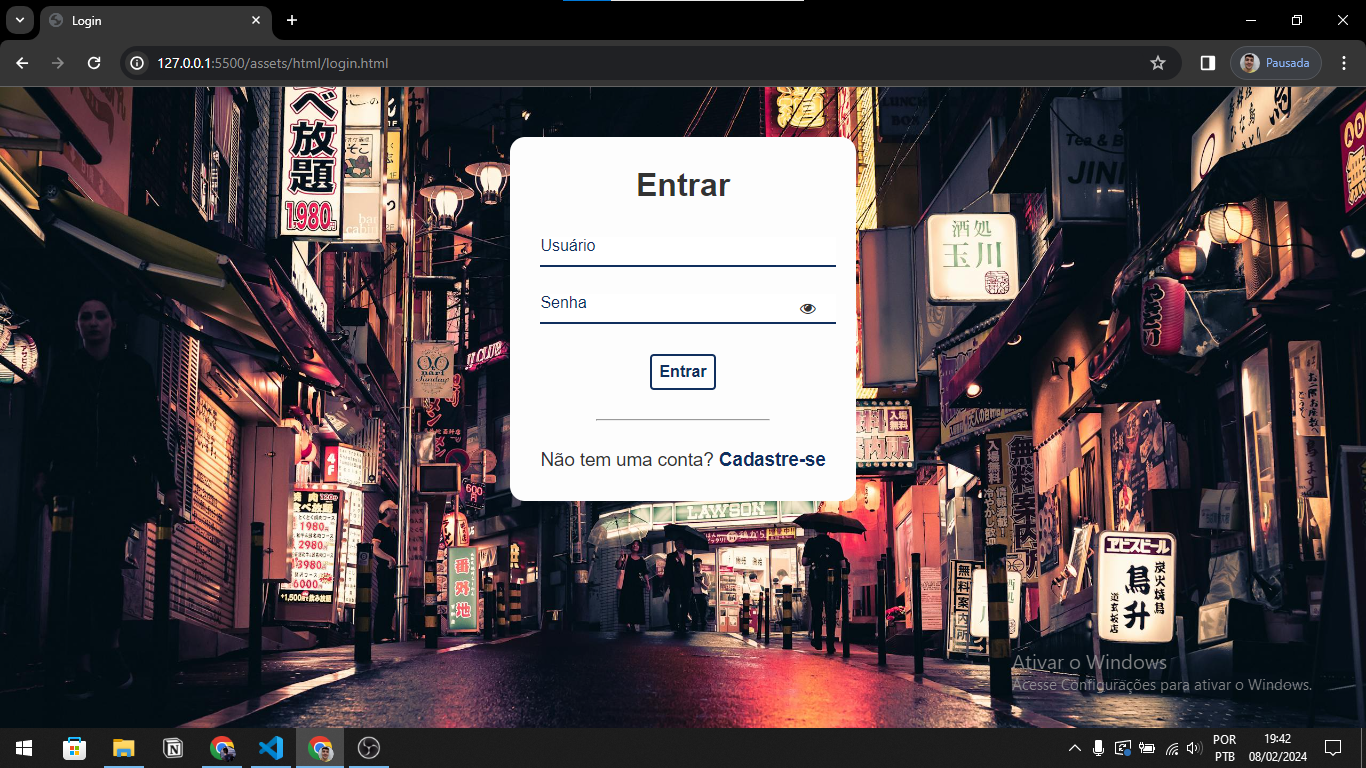Screen dimensions: 1366x768
Task: Go back to the previous page
Action: click(22, 63)
